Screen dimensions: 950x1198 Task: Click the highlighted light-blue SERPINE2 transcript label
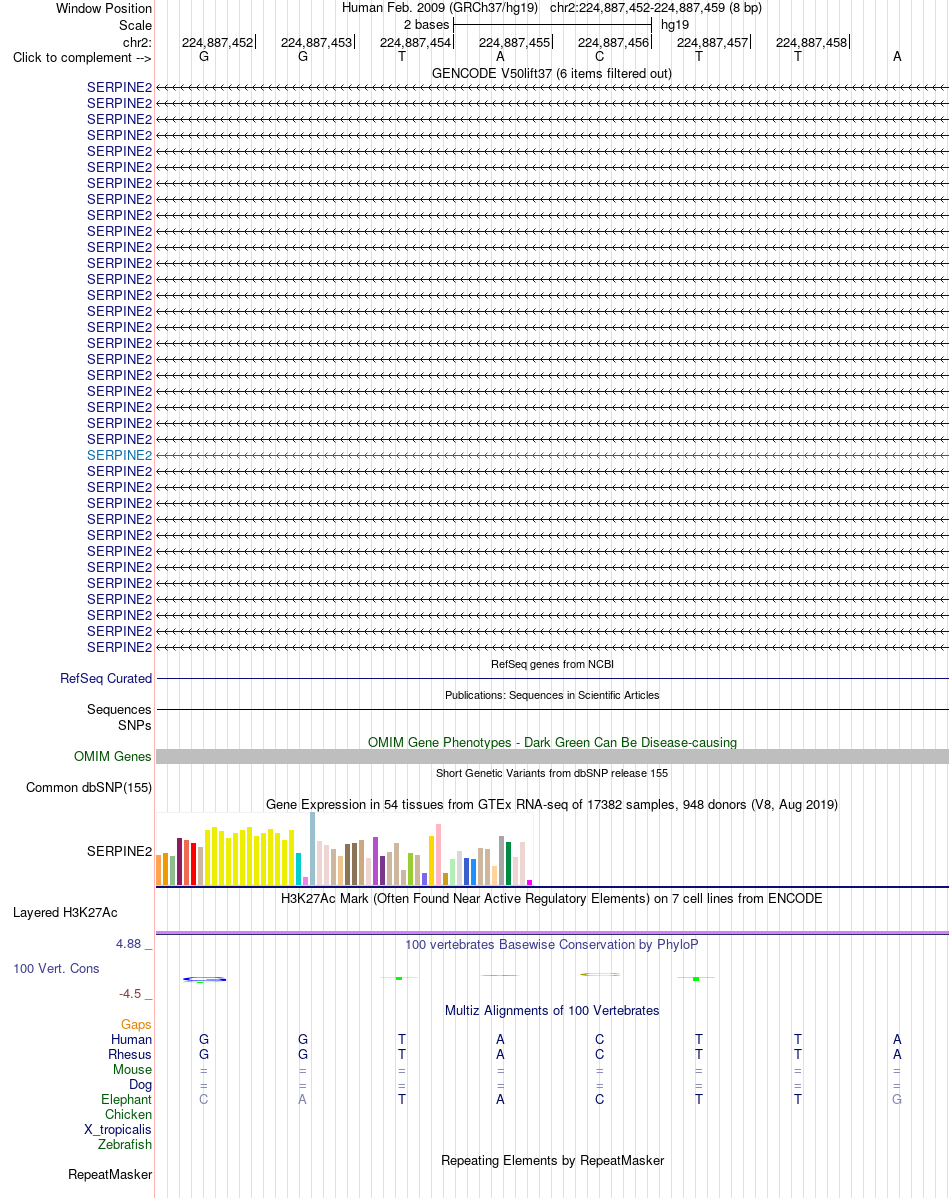(119, 455)
